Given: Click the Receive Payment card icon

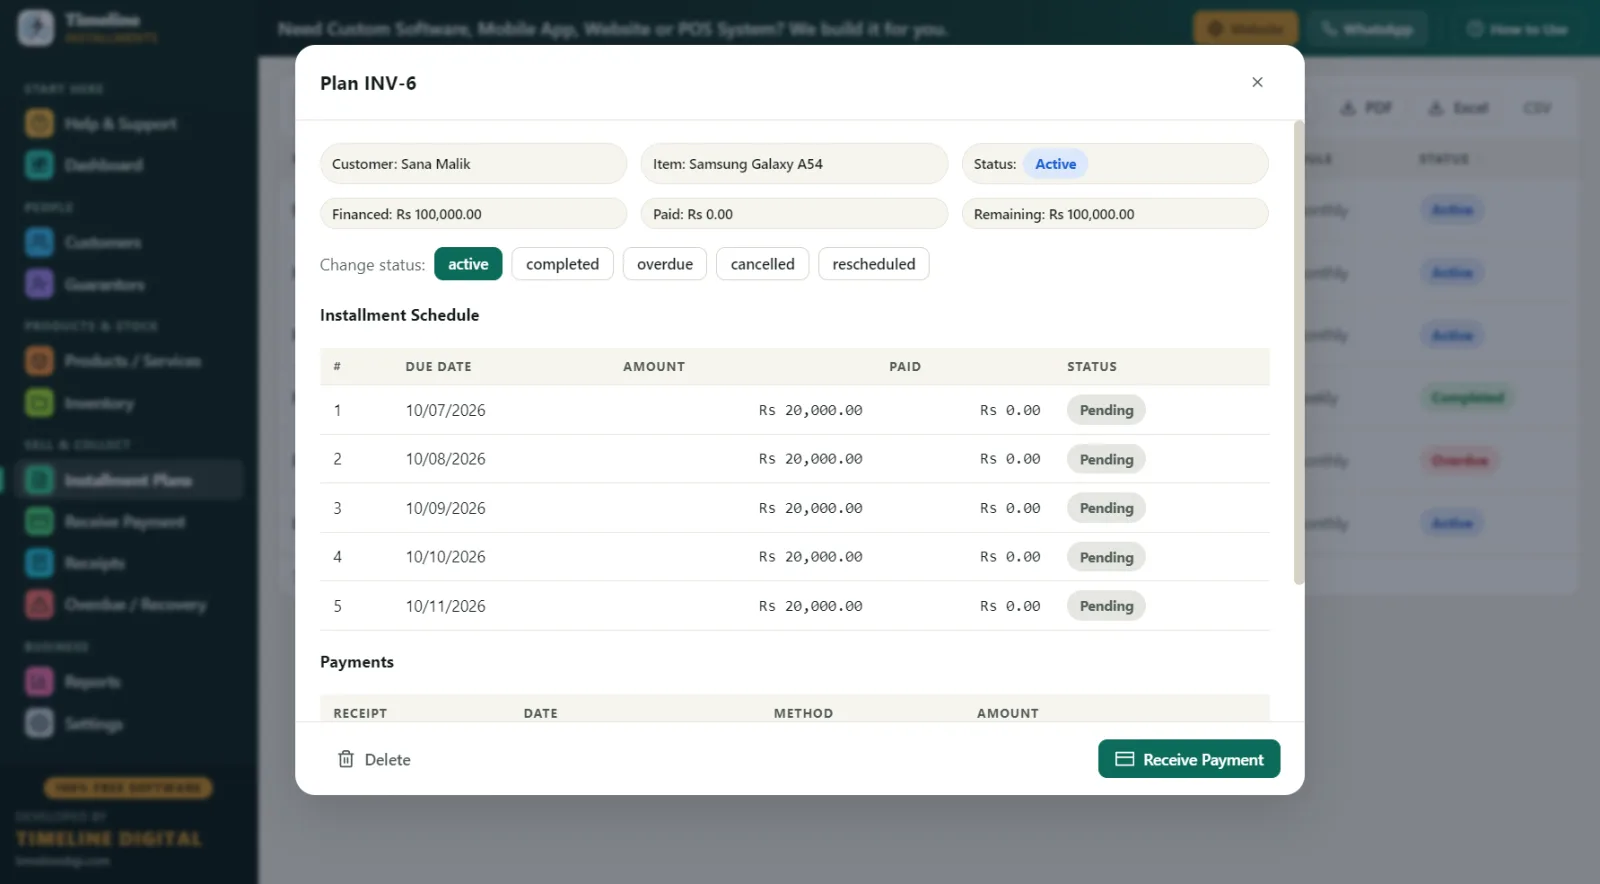Looking at the screenshot, I should pos(1124,759).
